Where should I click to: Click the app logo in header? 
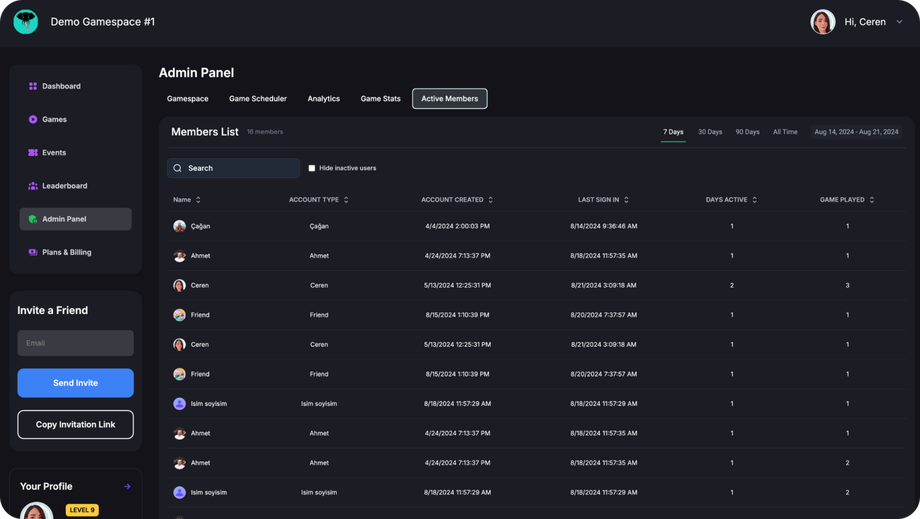pos(26,21)
